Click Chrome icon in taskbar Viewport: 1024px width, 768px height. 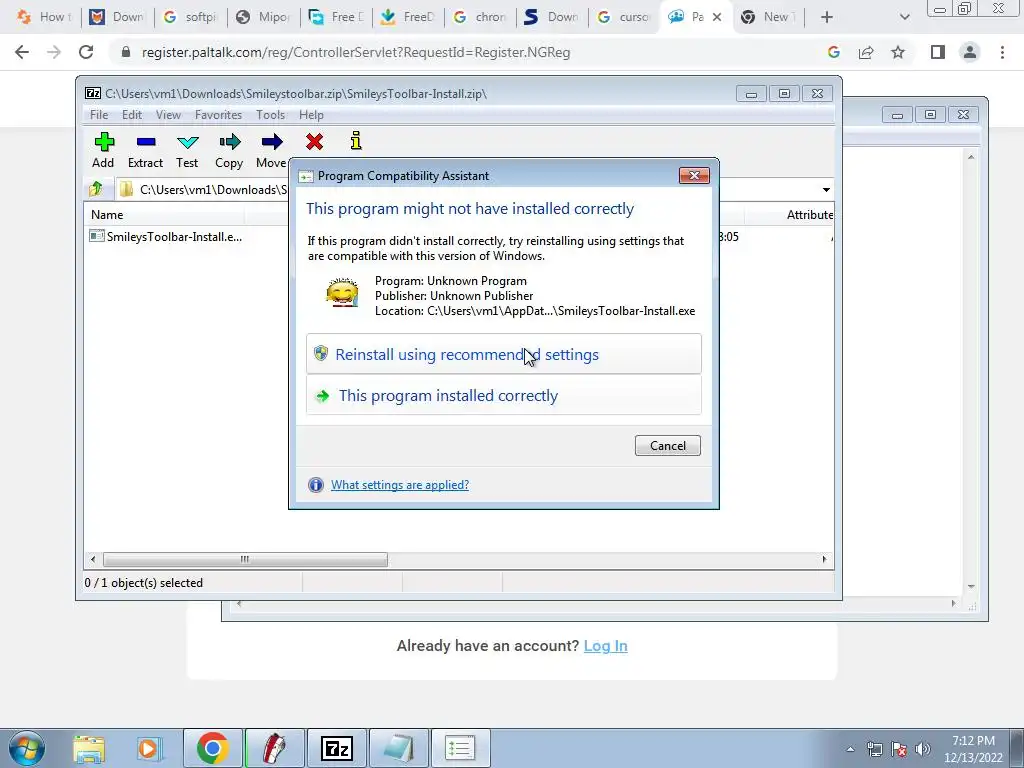click(213, 748)
